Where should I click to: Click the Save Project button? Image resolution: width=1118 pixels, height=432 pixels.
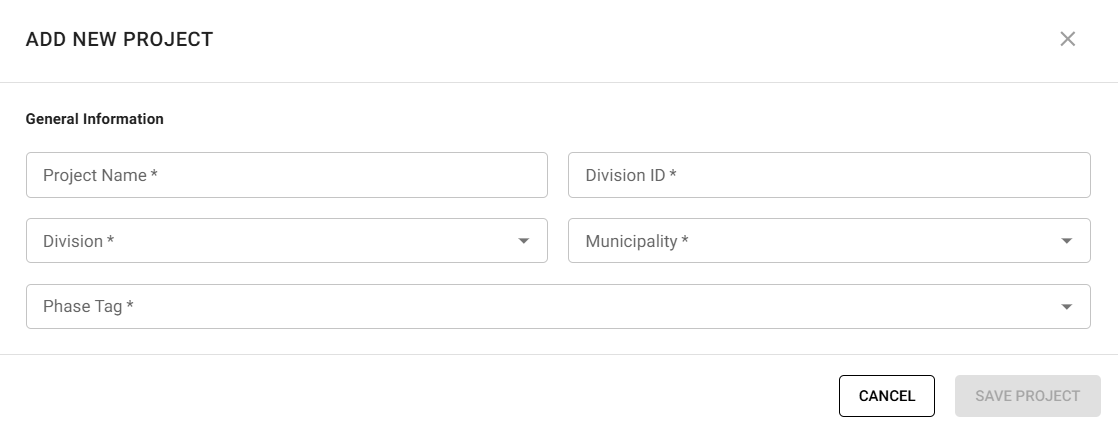(1027, 396)
